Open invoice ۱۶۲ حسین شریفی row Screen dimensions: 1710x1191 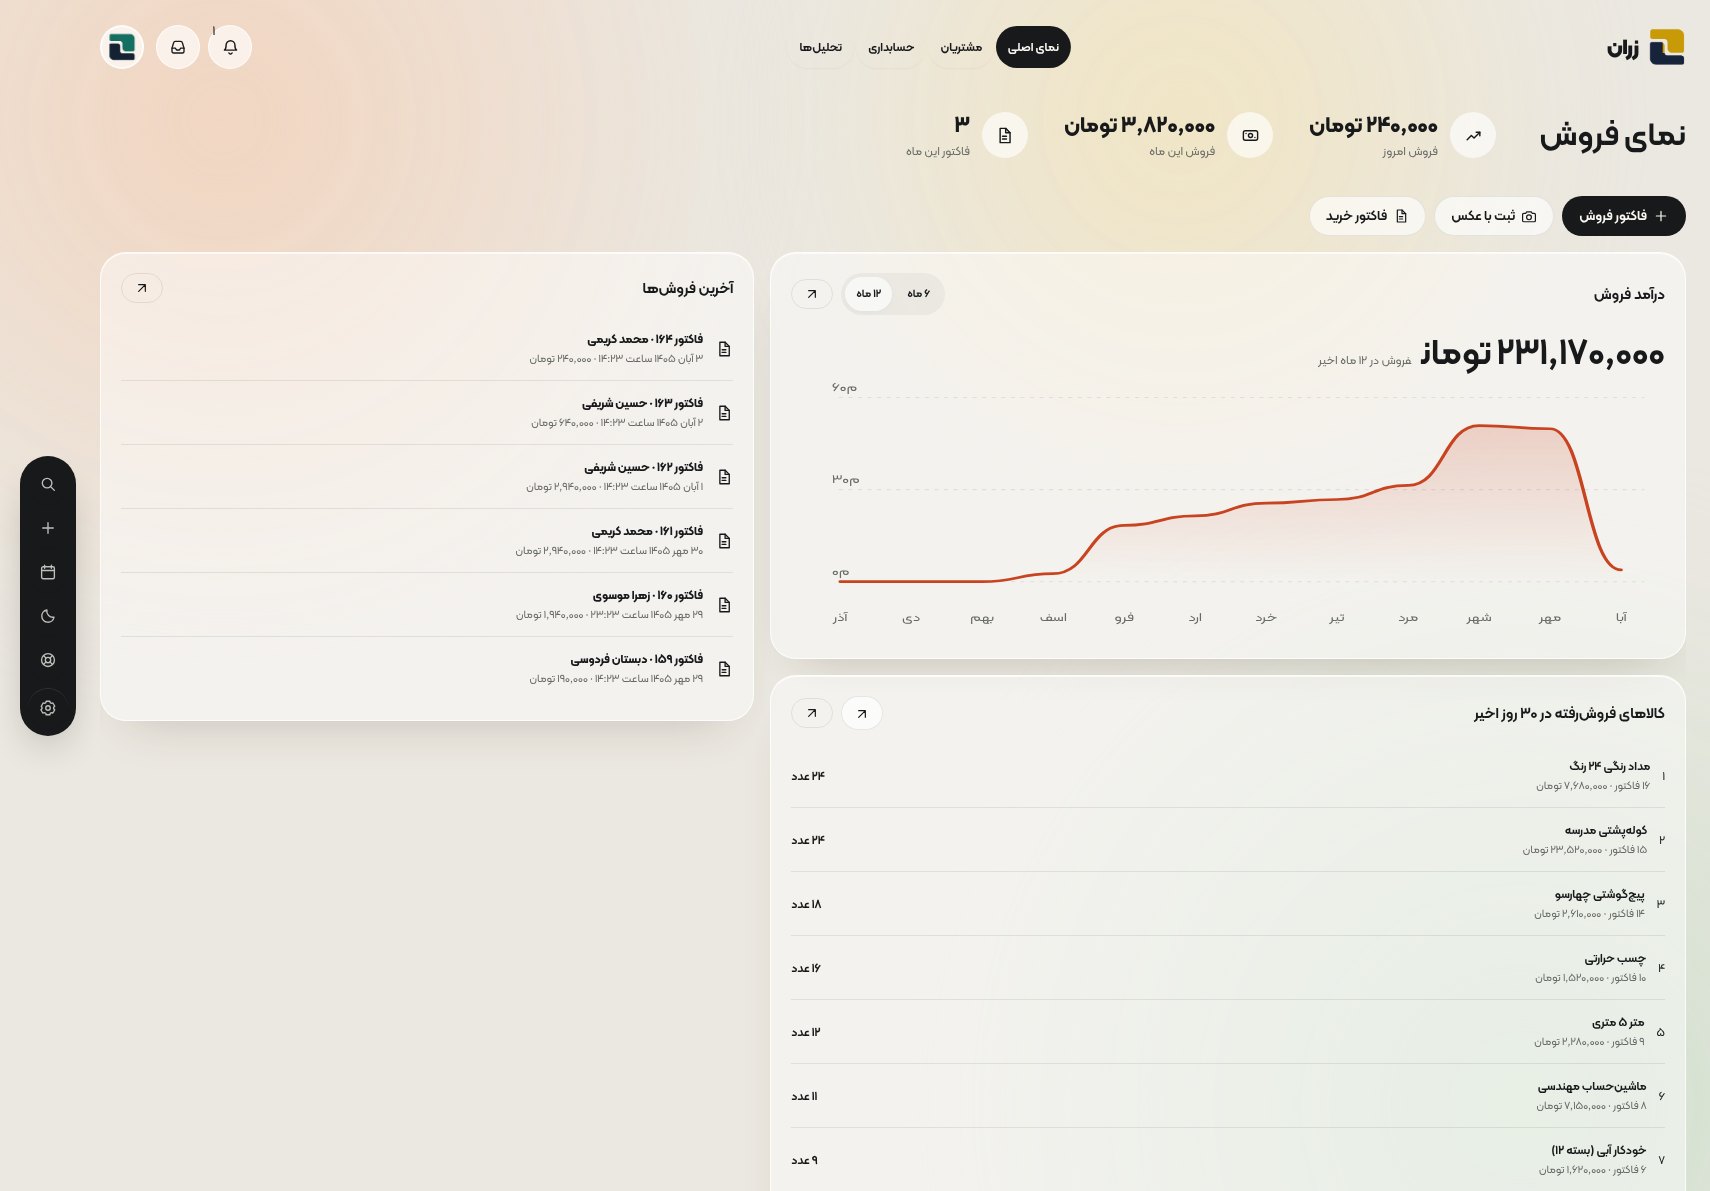tap(427, 477)
